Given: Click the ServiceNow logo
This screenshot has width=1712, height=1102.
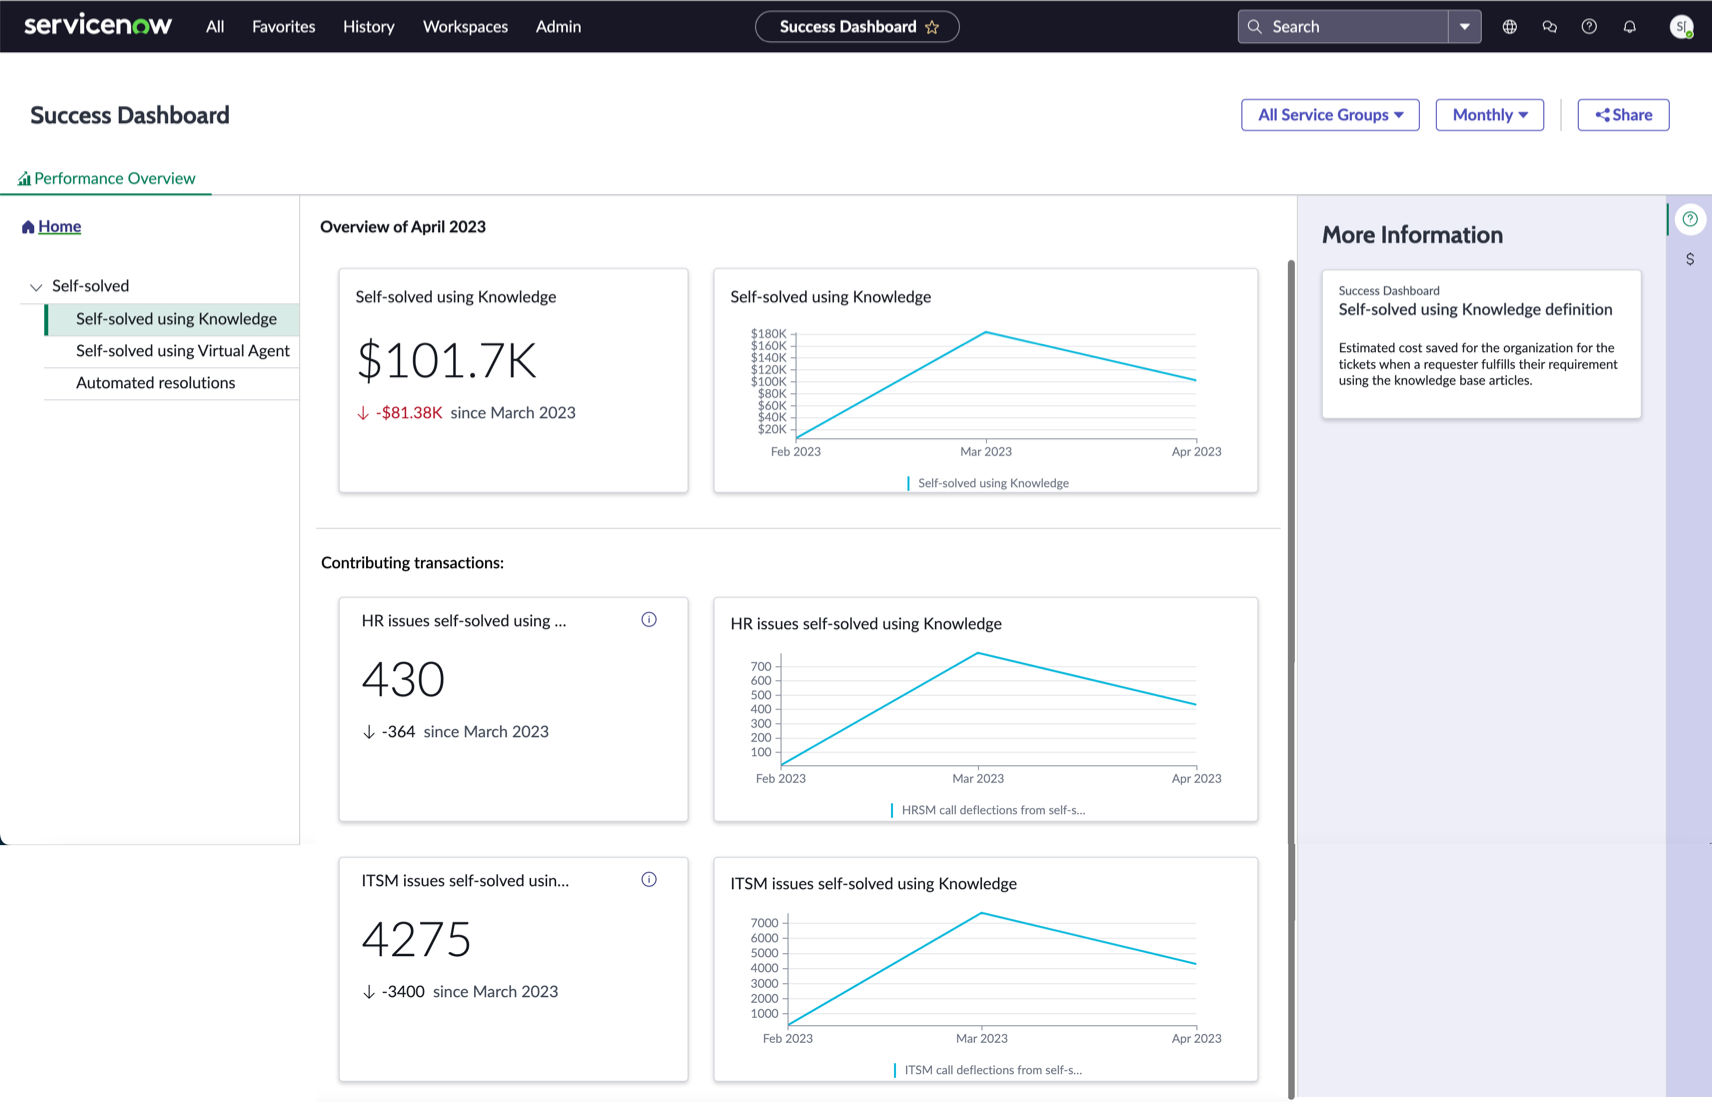Looking at the screenshot, I should click(98, 26).
